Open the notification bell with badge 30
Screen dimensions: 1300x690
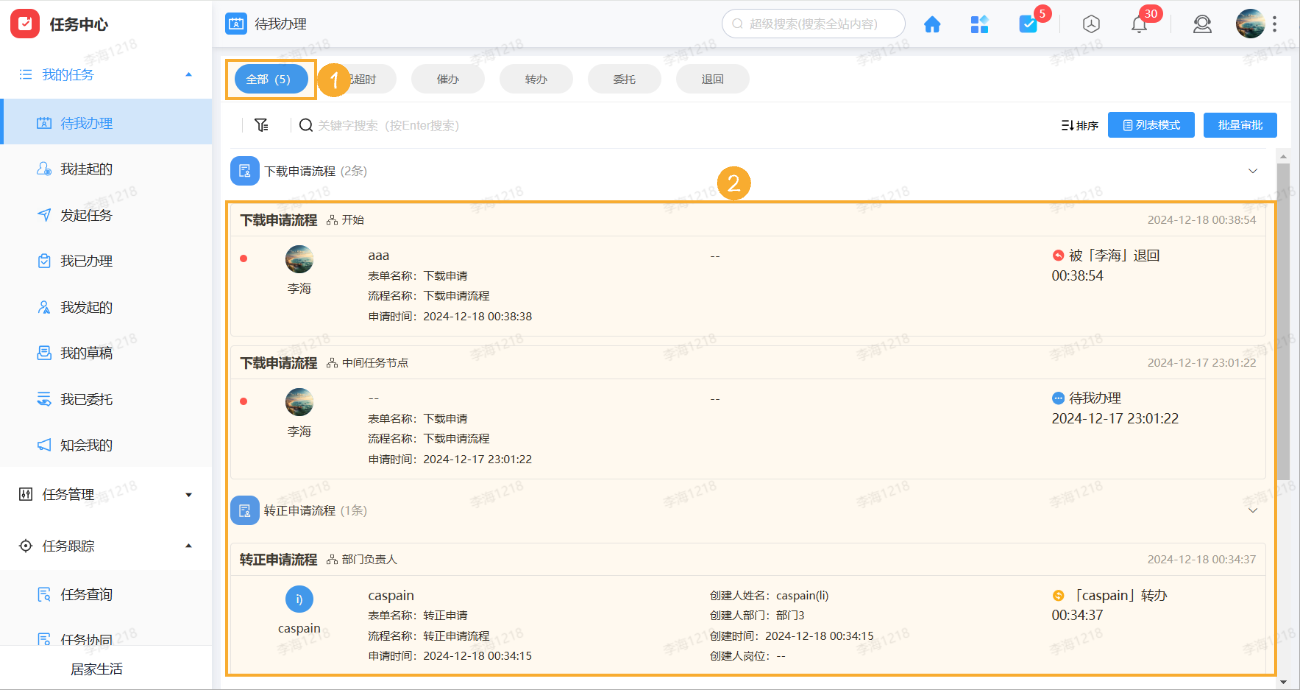[1138, 23]
